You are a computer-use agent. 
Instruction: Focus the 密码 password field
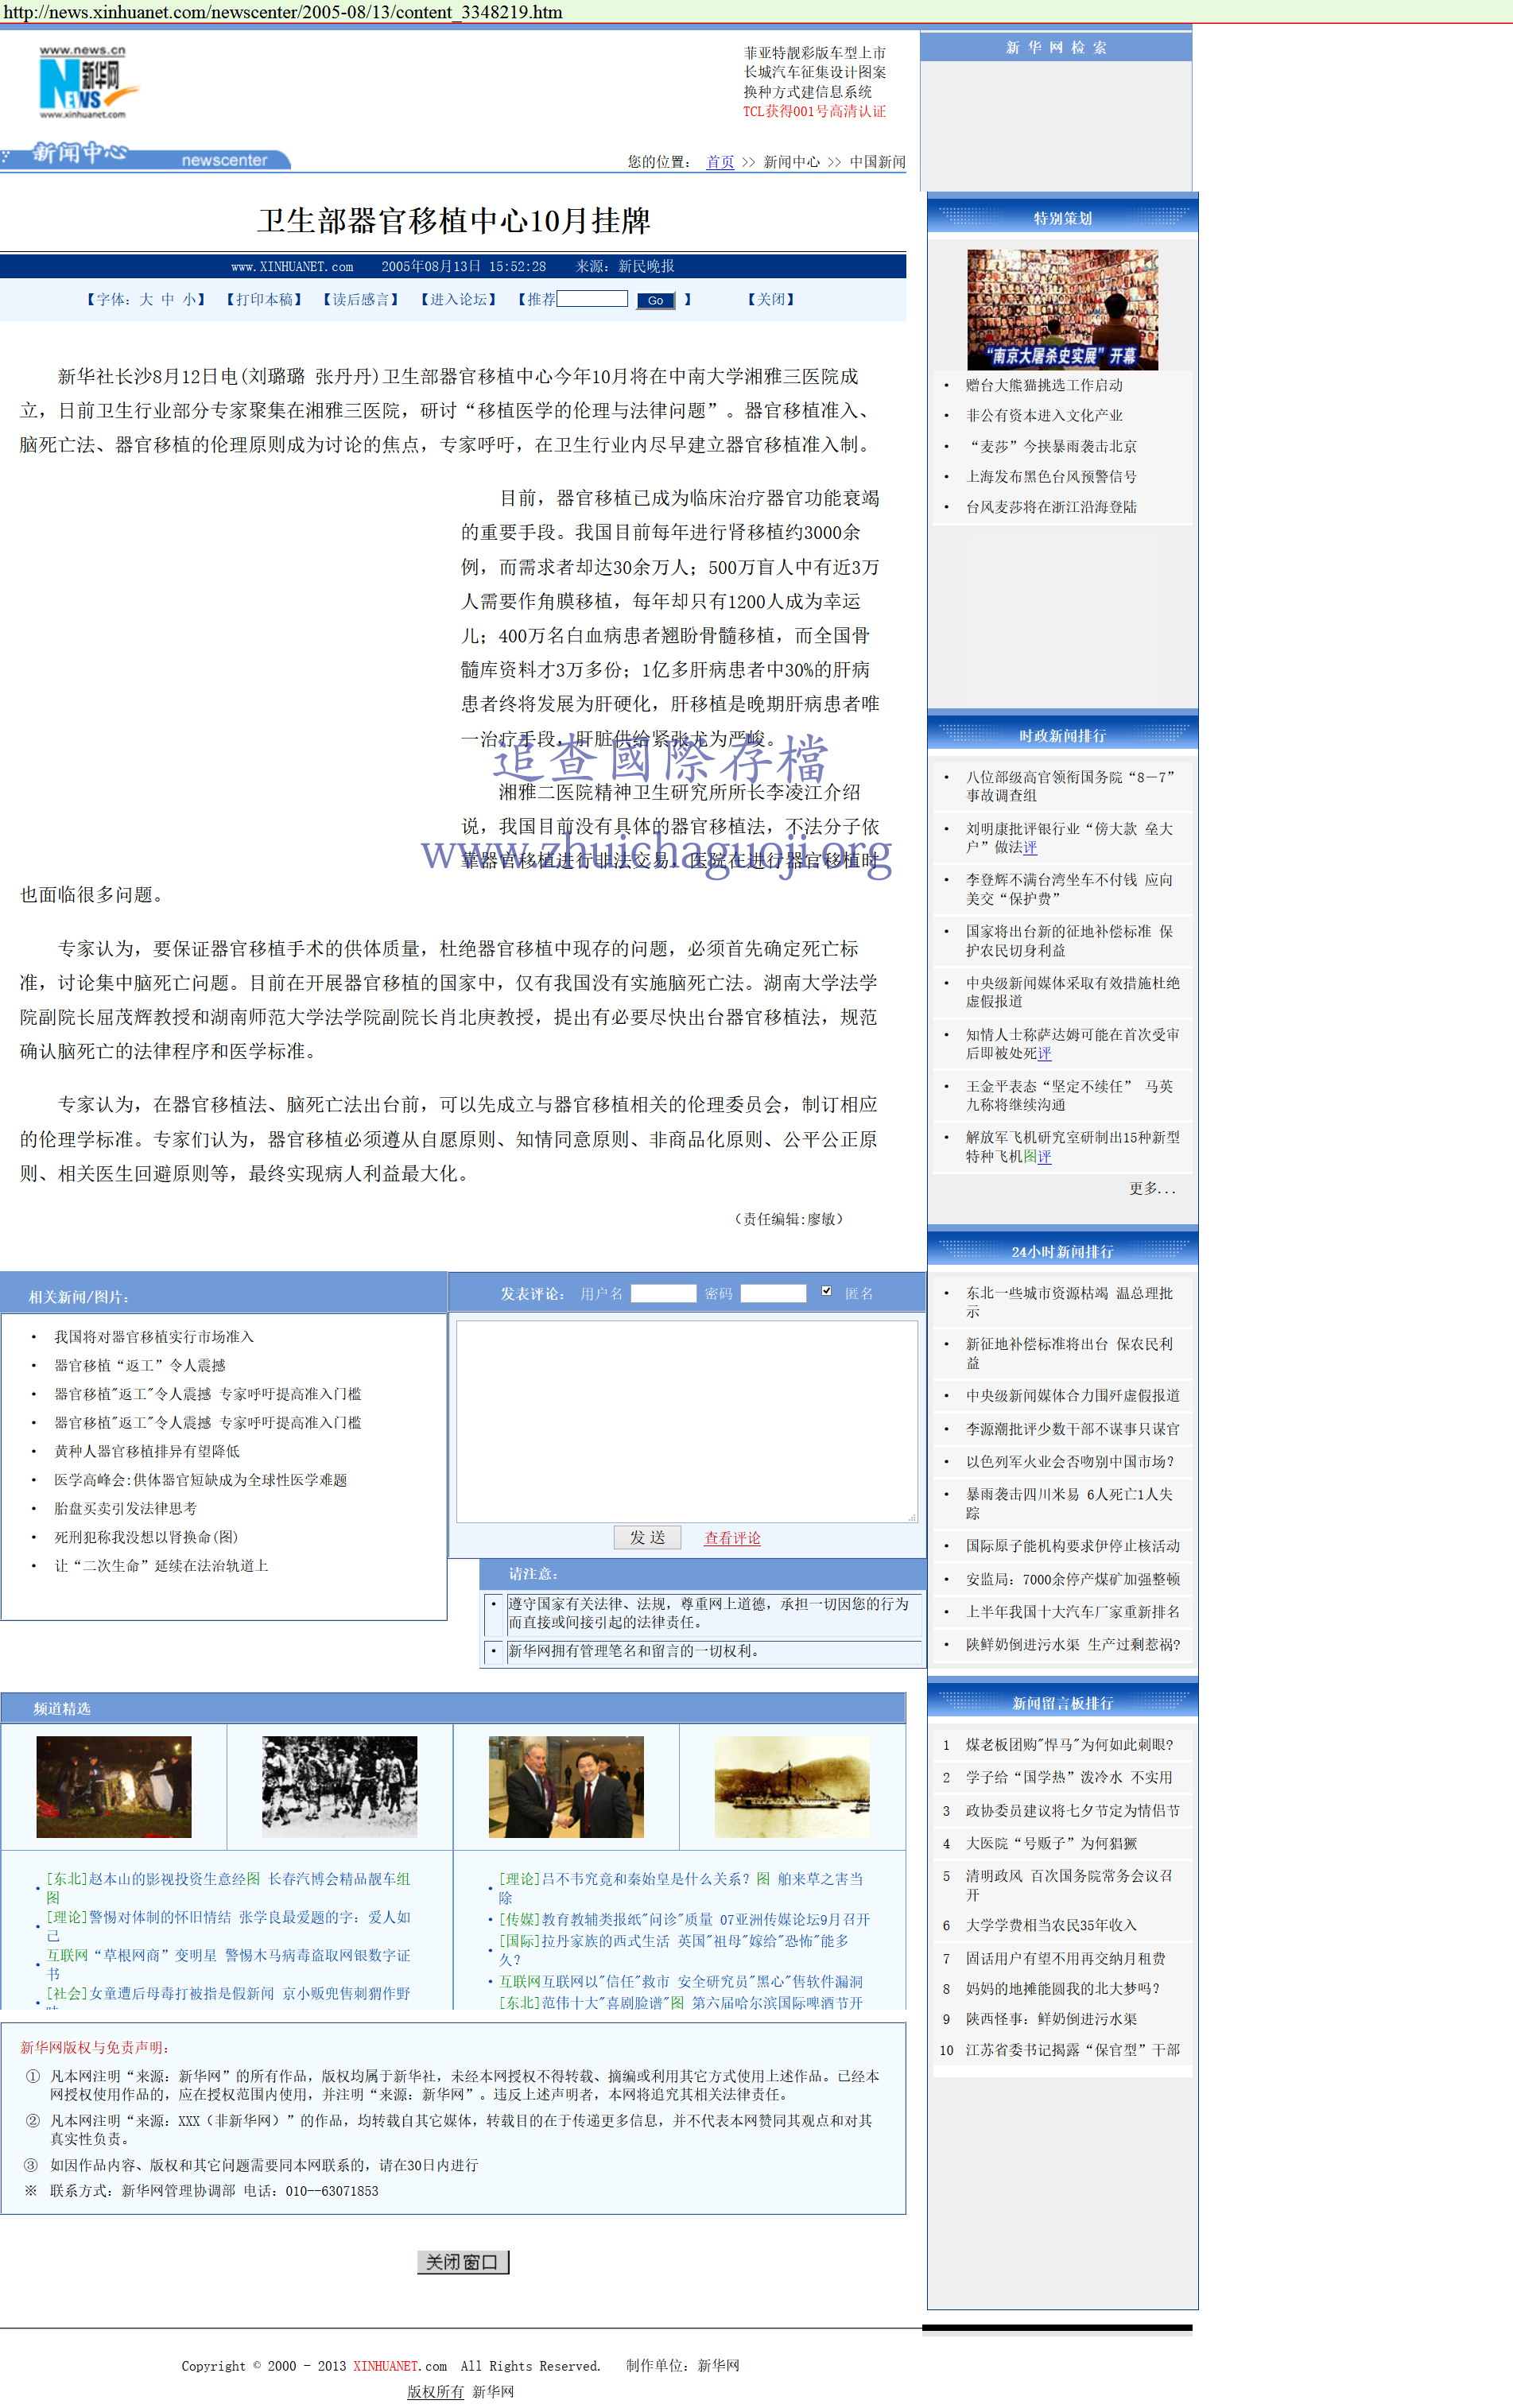pos(773,1293)
